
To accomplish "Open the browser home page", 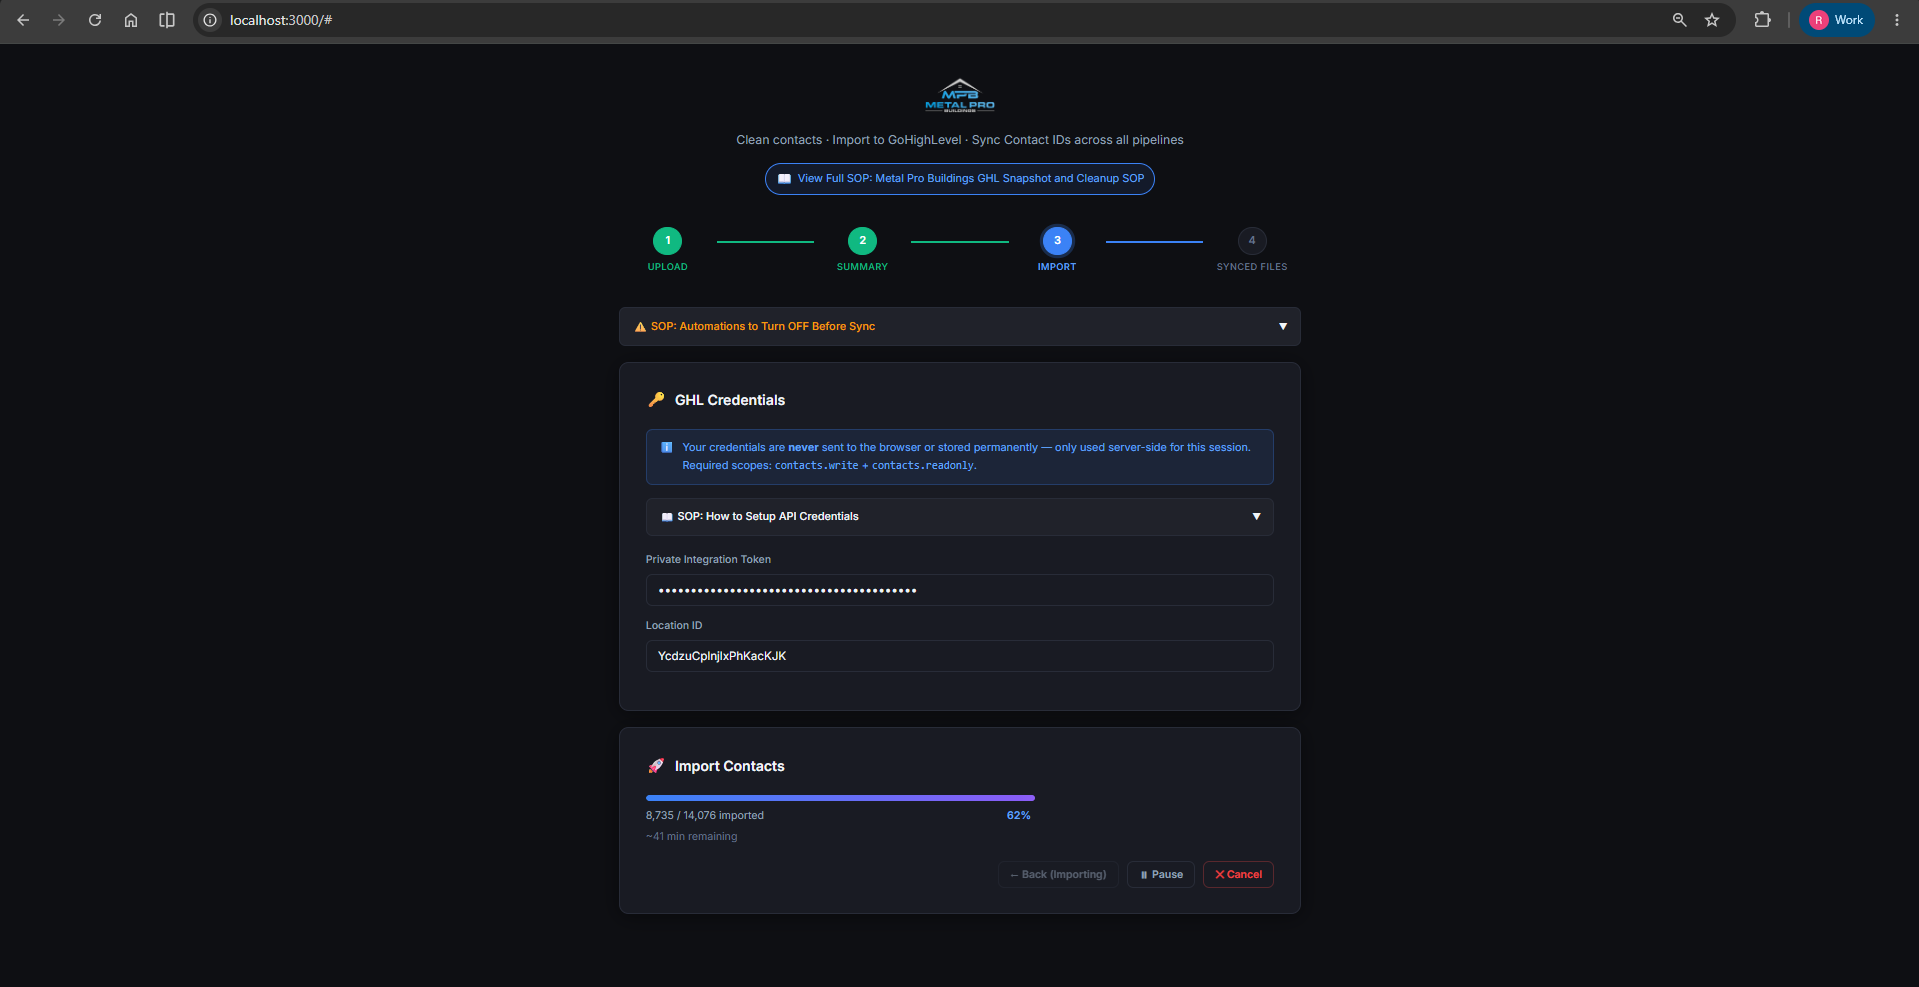I will (x=131, y=20).
